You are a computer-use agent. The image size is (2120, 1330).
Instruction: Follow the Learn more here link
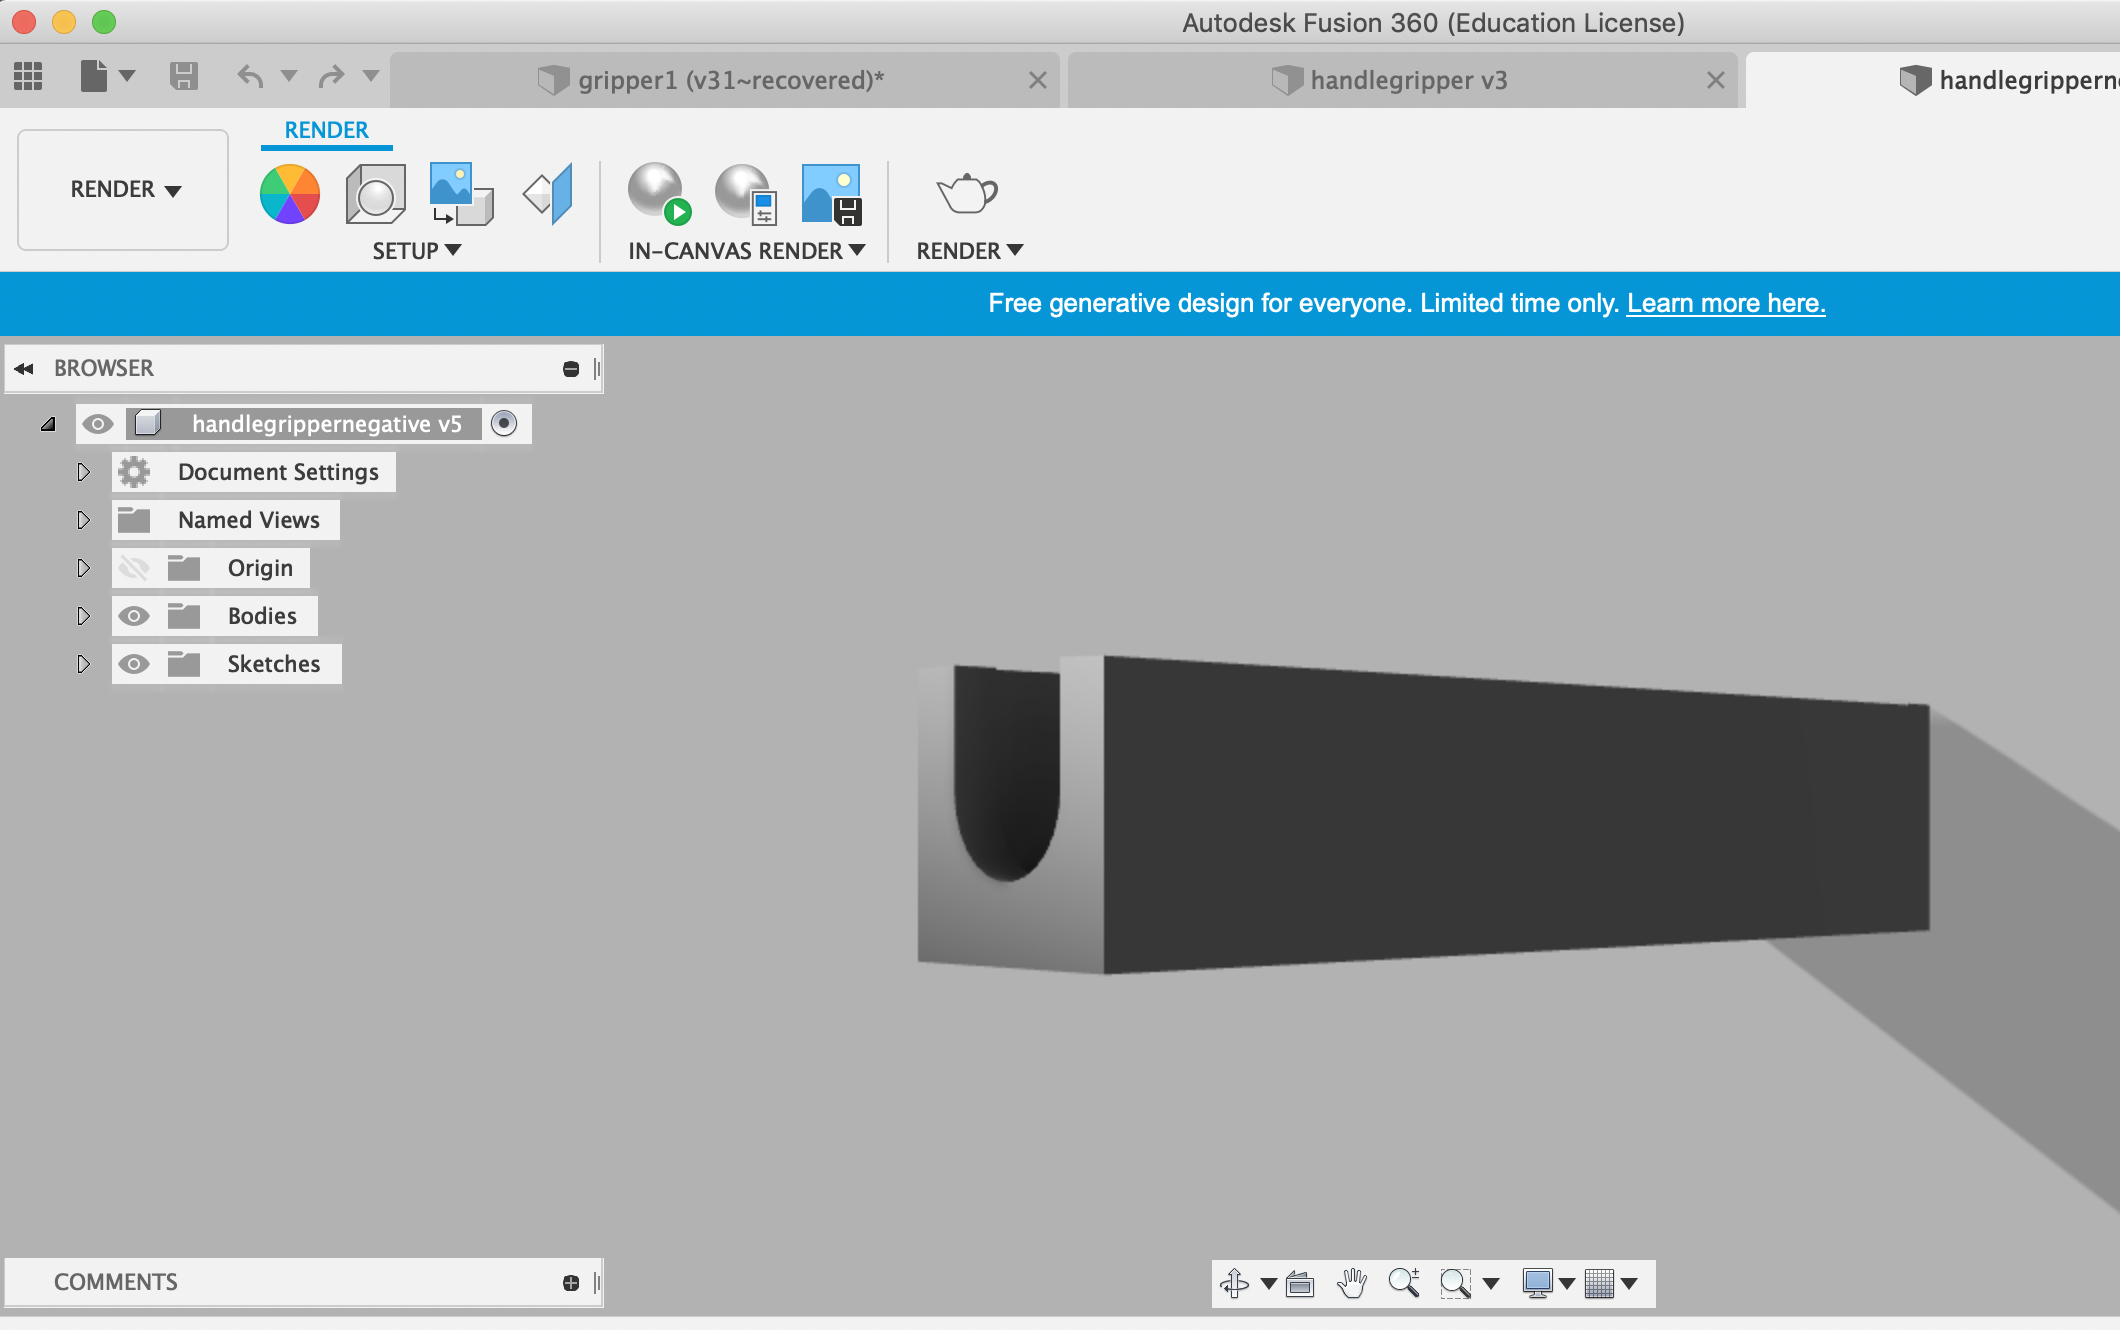coord(1725,303)
